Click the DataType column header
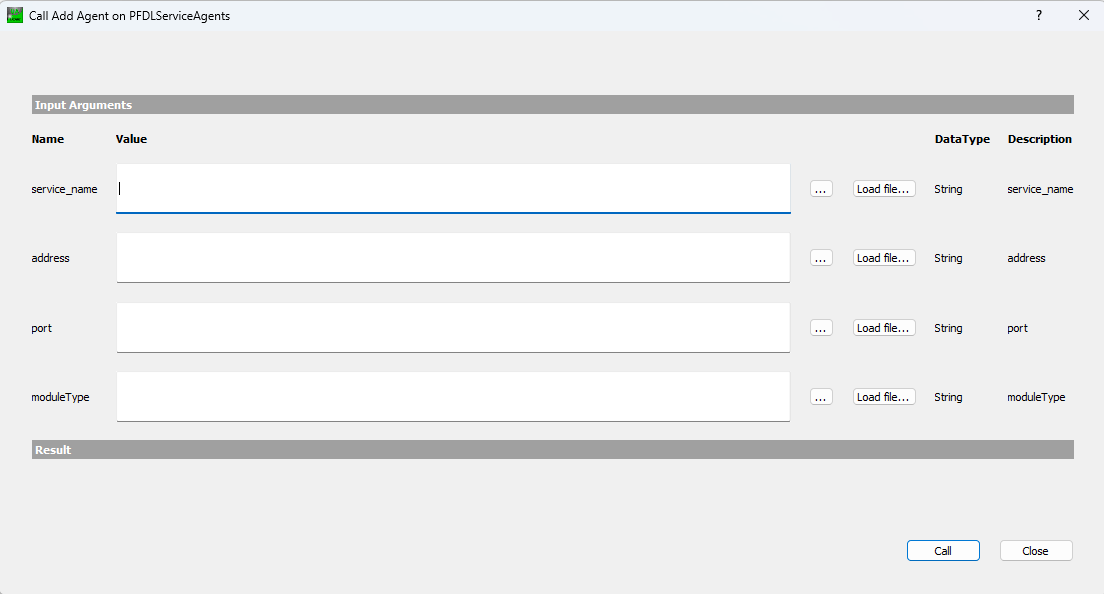Image resolution: width=1104 pixels, height=594 pixels. point(962,139)
